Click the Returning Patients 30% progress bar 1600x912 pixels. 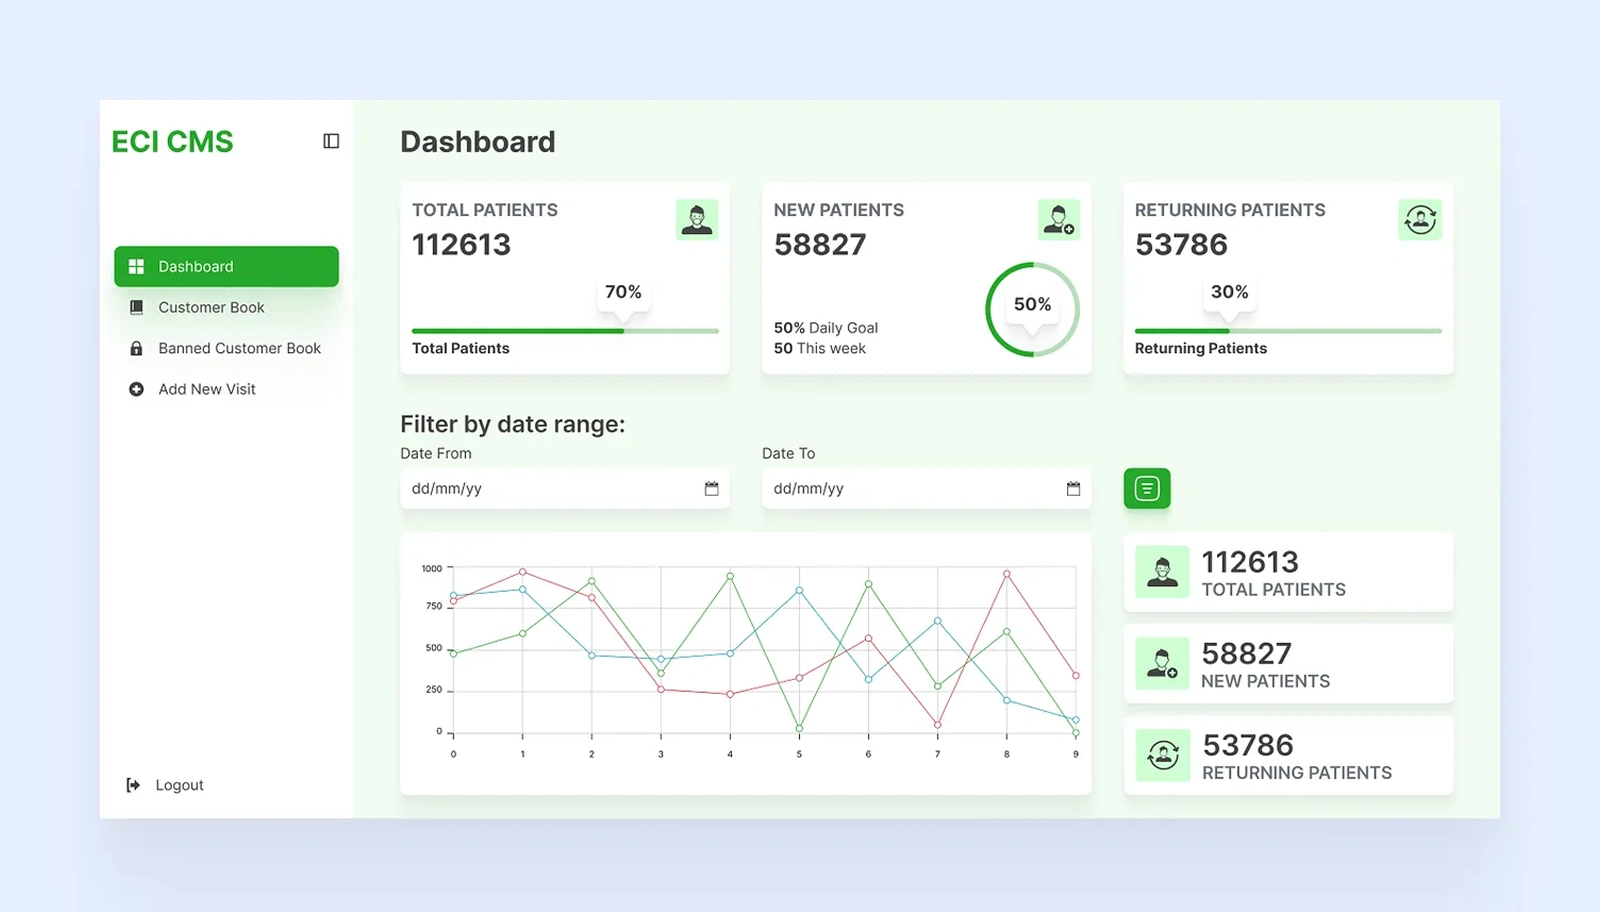pos(1288,331)
